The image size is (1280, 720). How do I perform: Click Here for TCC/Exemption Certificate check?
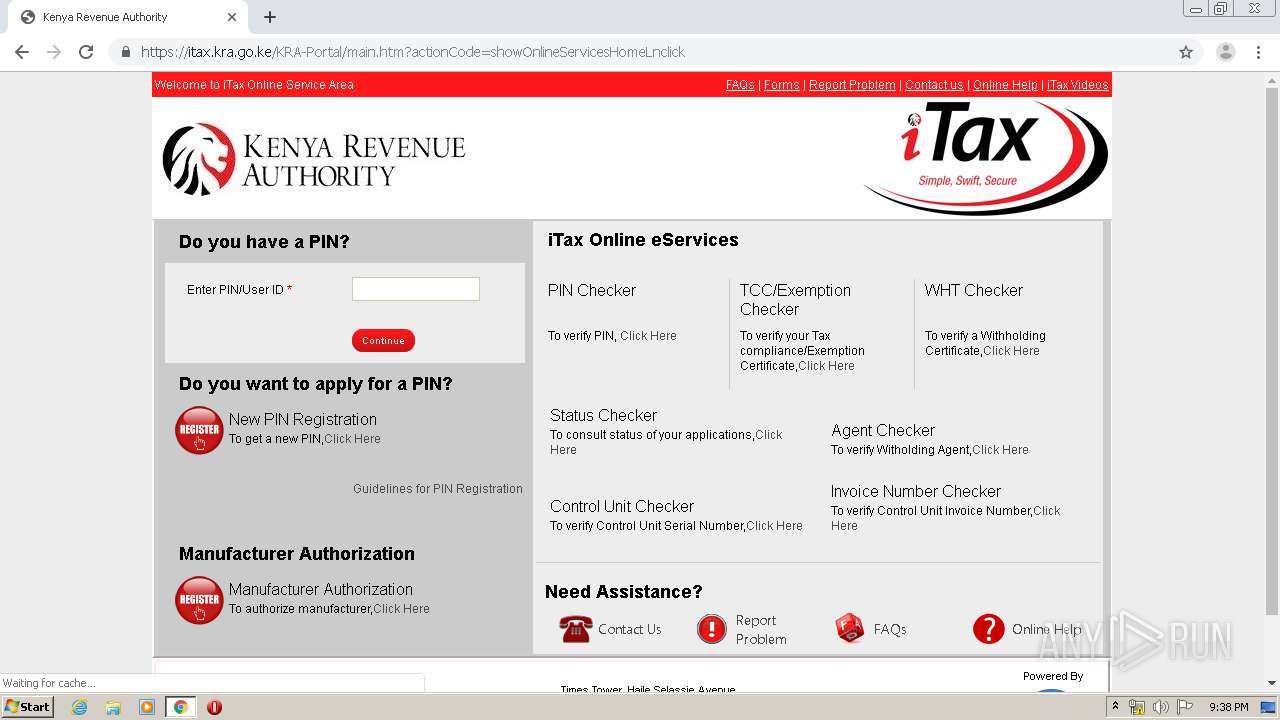point(826,366)
